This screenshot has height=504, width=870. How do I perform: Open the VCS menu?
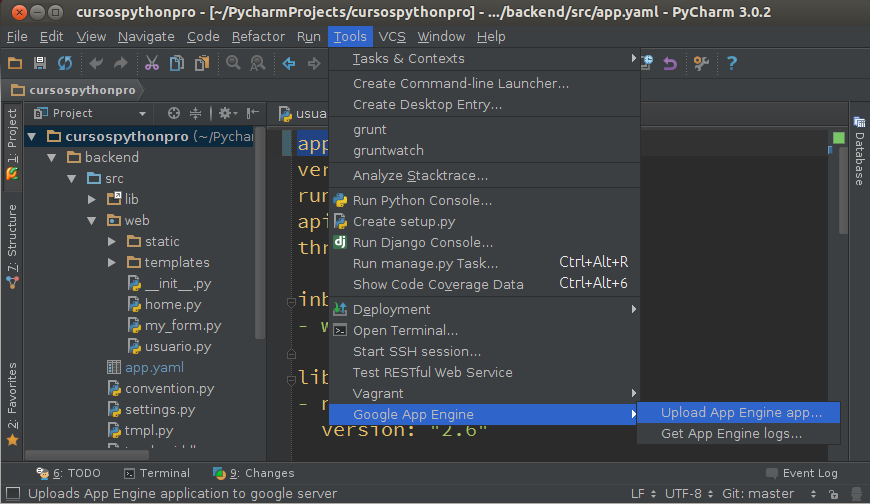392,37
